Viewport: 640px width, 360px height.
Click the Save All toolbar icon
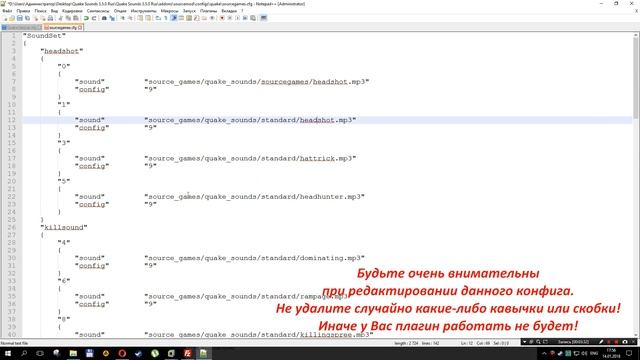27,18
